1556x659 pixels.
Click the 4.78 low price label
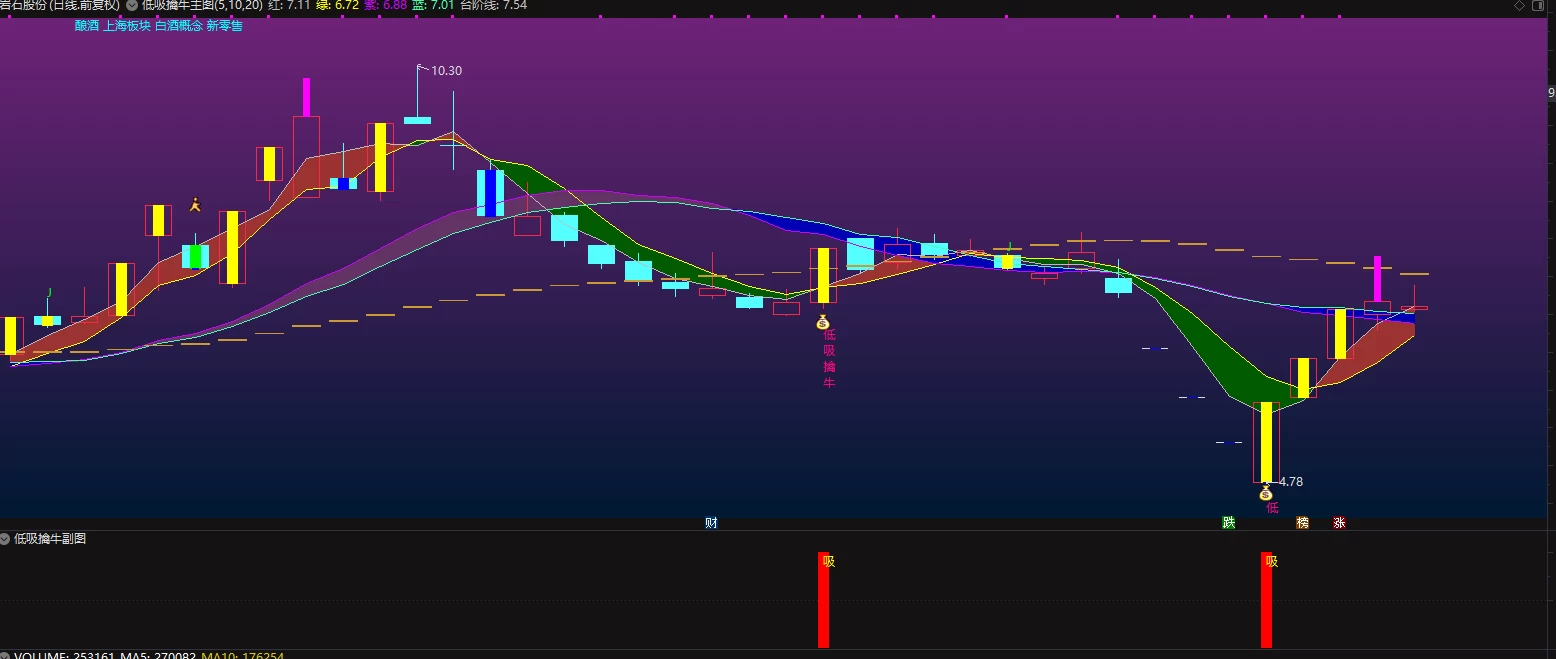[1291, 482]
